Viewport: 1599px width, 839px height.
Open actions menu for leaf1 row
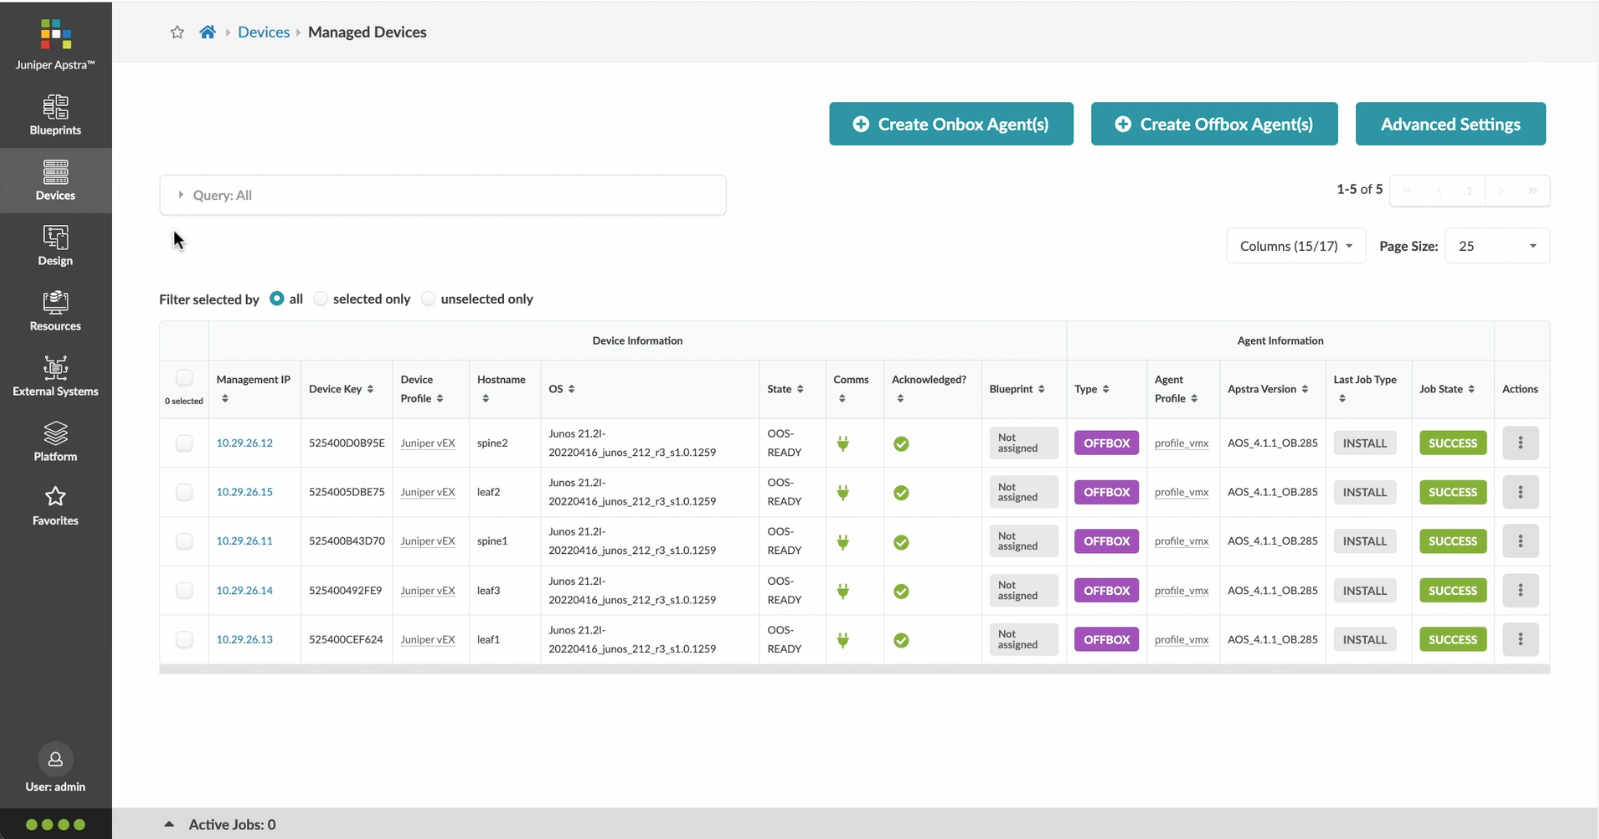pos(1520,639)
